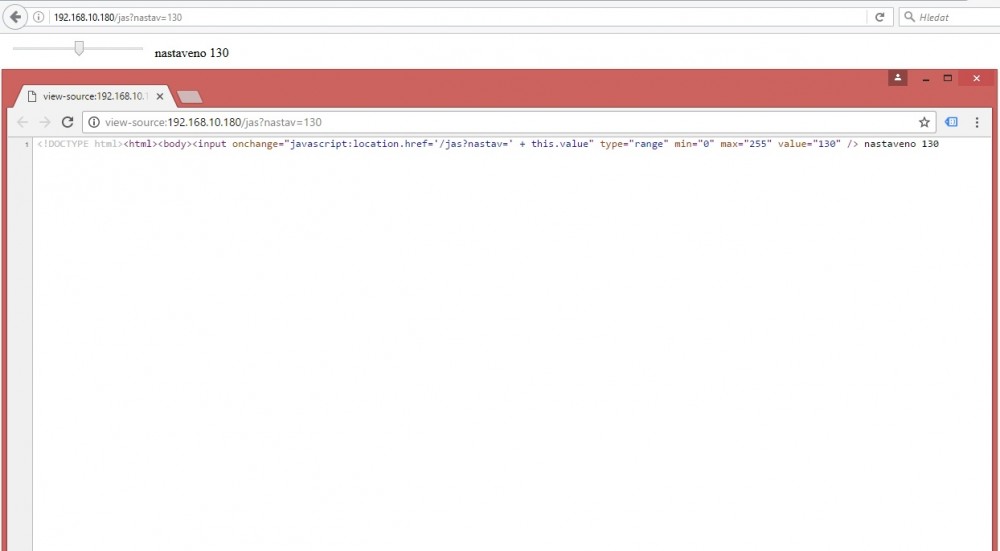Focus Firefox URL field showing 192.168.10.180
The height and width of the screenshot is (551, 1000).
click(x=450, y=18)
